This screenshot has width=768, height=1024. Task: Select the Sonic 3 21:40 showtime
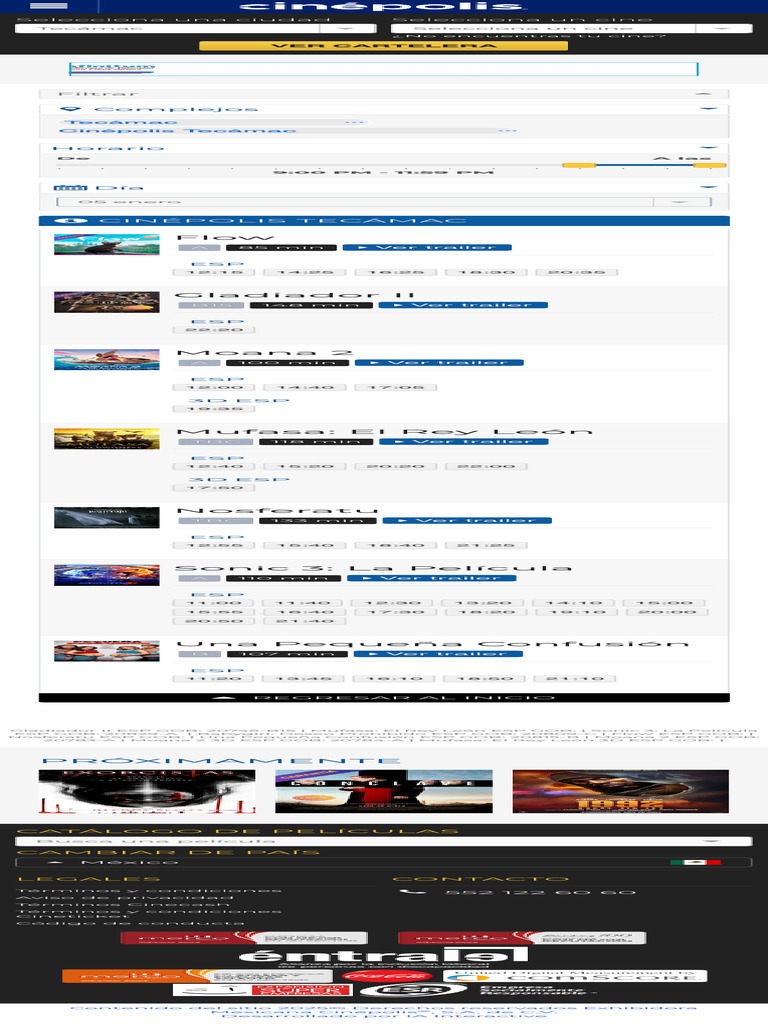(305, 621)
